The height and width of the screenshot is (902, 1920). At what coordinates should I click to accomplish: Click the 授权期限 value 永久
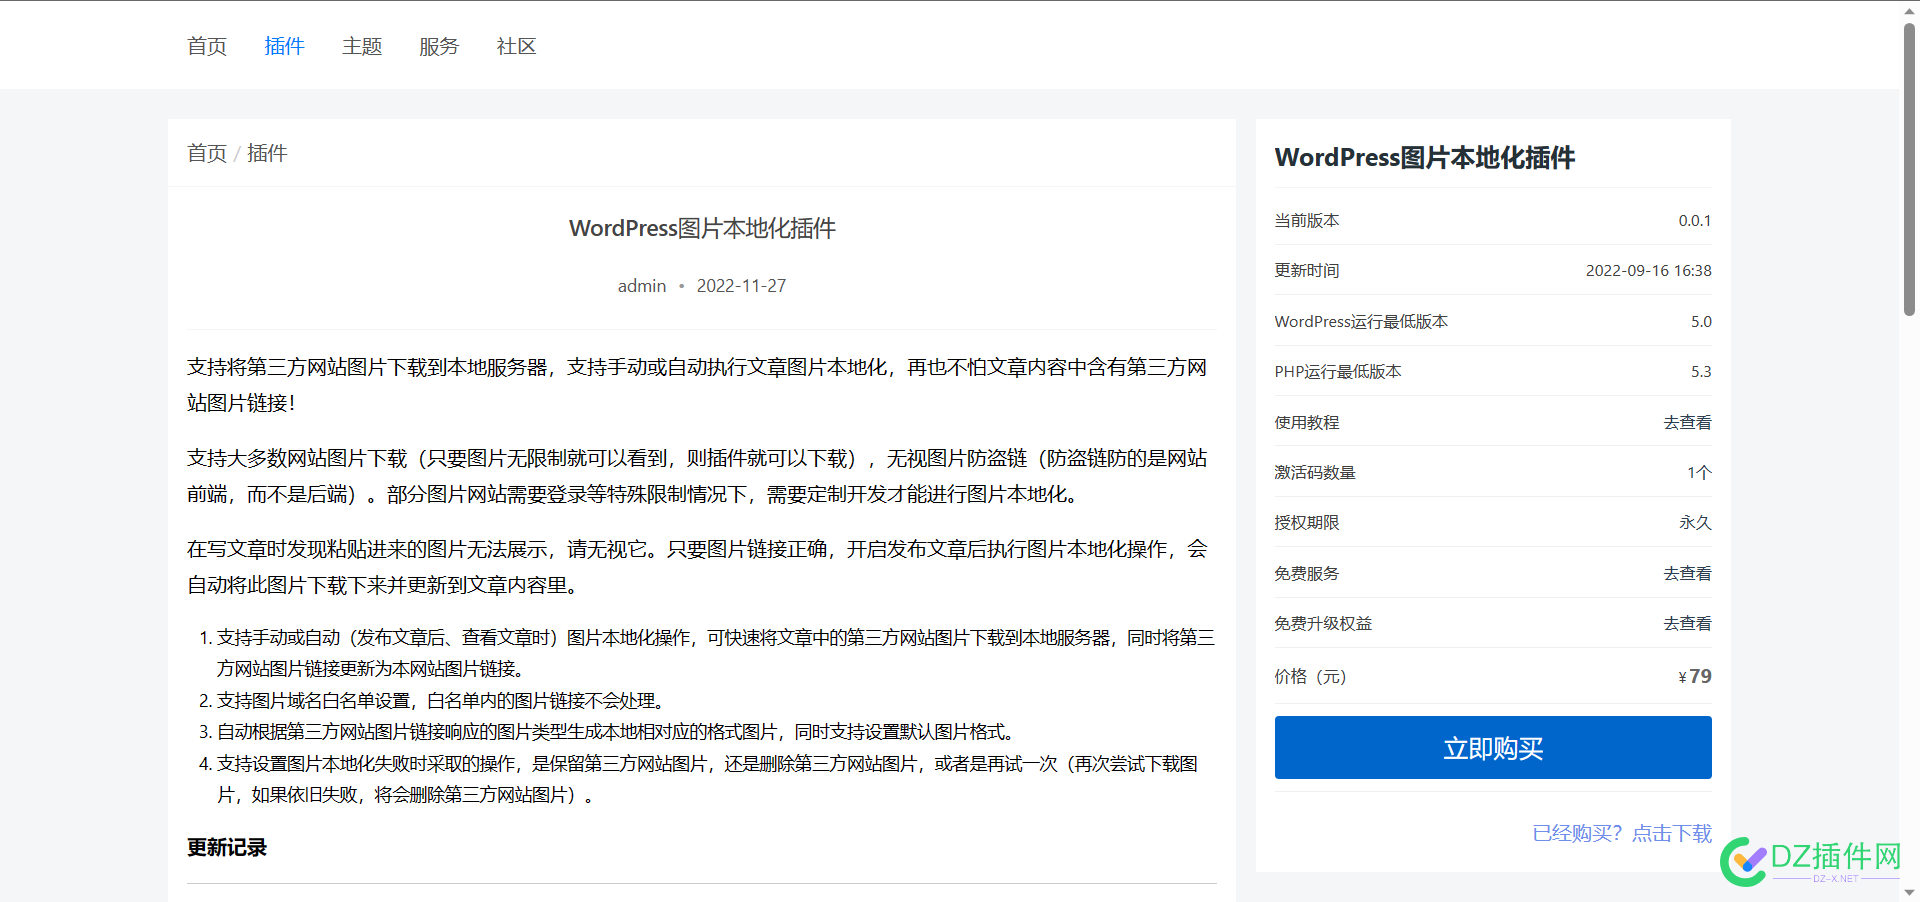1695,522
